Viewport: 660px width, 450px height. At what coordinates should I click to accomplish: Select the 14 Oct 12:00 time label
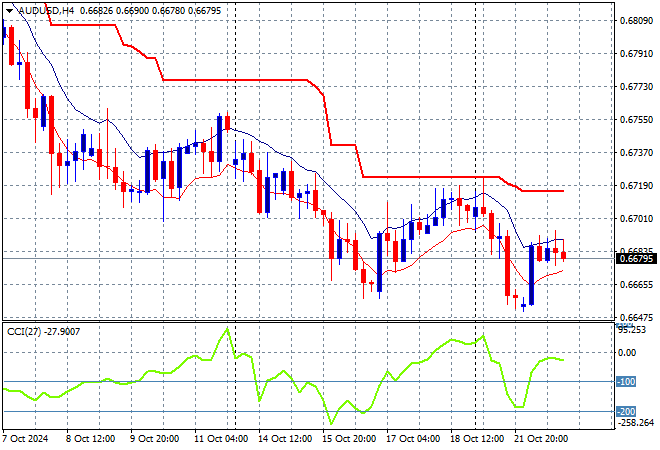[x=285, y=439]
